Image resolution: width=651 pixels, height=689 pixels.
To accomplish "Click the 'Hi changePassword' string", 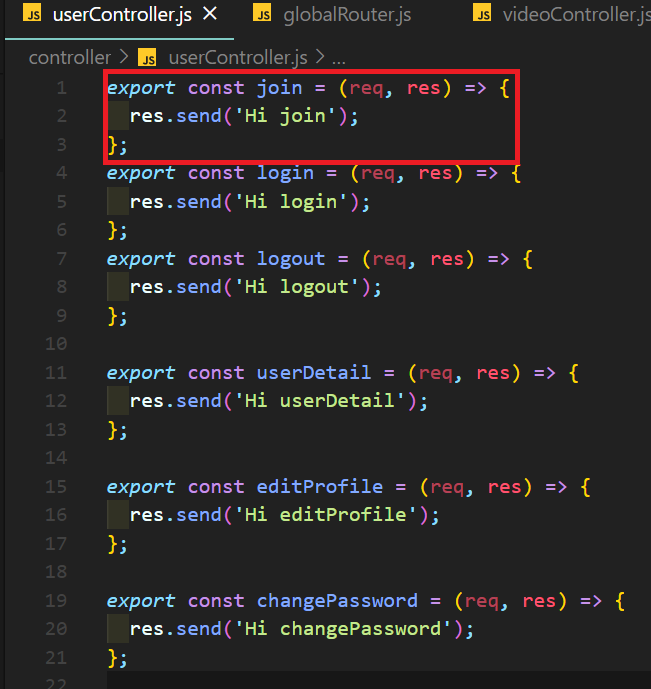I will pyautogui.click(x=343, y=629).
